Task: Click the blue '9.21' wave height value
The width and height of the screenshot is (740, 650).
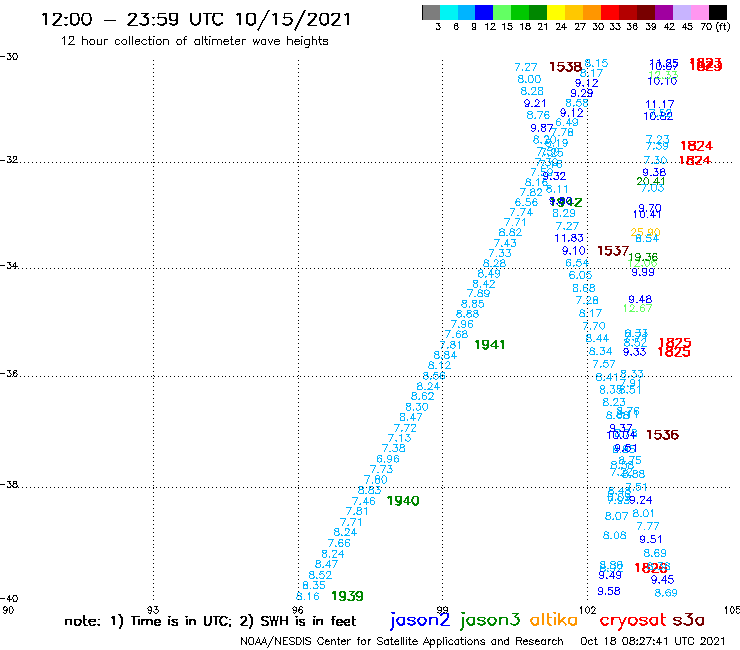Action: (535, 103)
